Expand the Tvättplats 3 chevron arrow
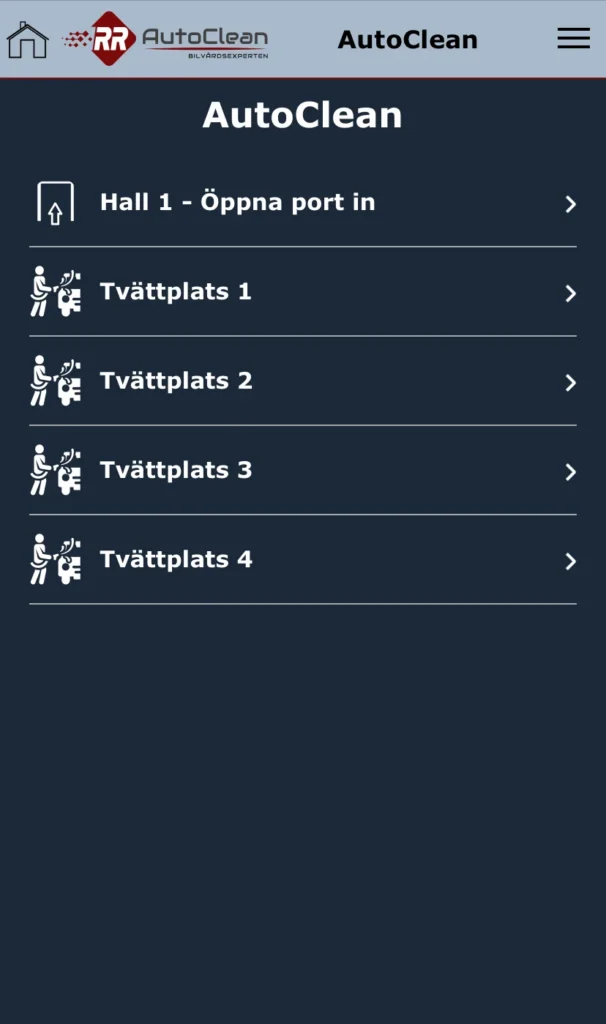The height and width of the screenshot is (1024, 606). tap(570, 471)
